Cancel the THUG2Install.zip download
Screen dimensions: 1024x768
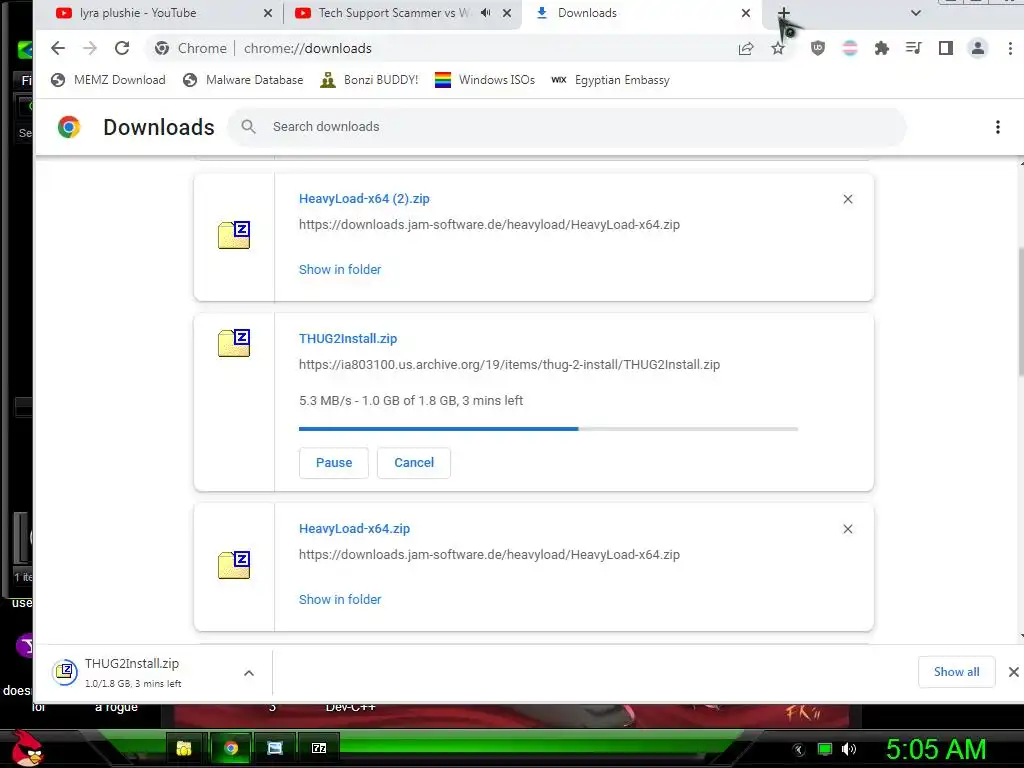(x=414, y=462)
